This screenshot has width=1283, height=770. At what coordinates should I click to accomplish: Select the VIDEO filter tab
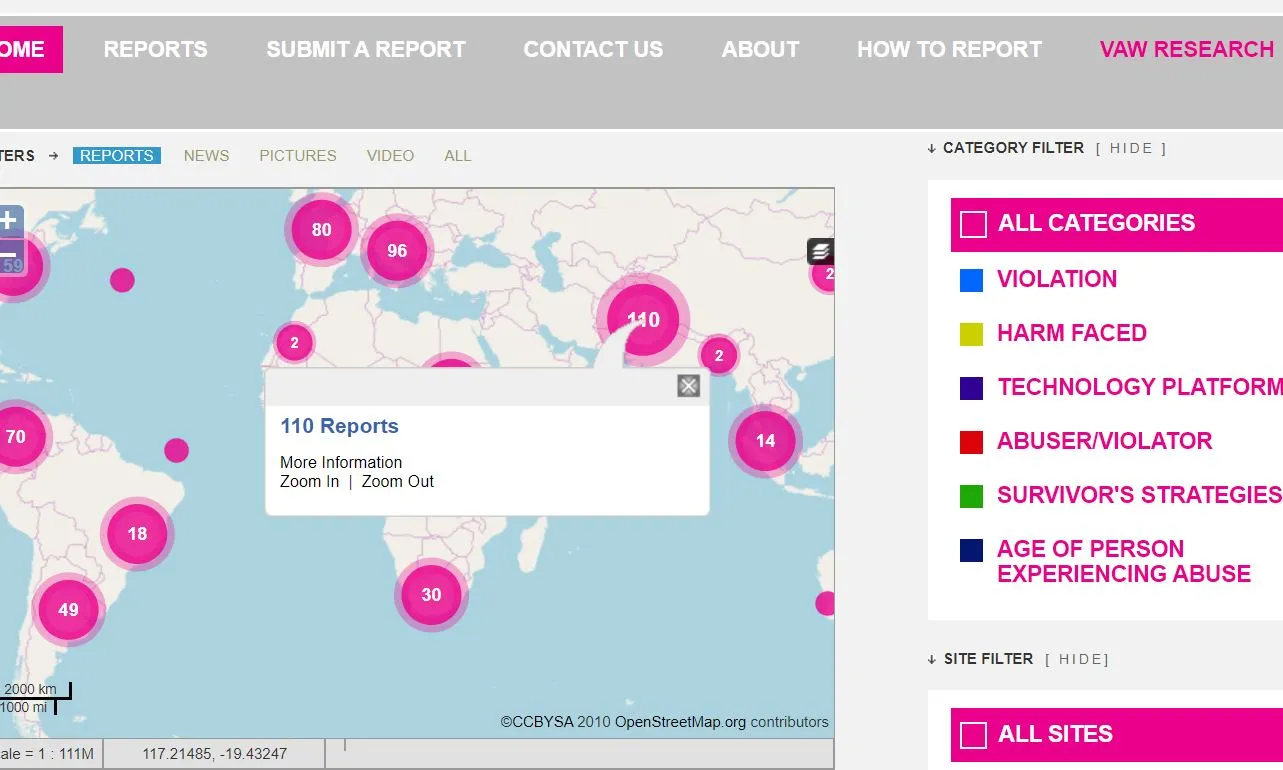pos(390,155)
